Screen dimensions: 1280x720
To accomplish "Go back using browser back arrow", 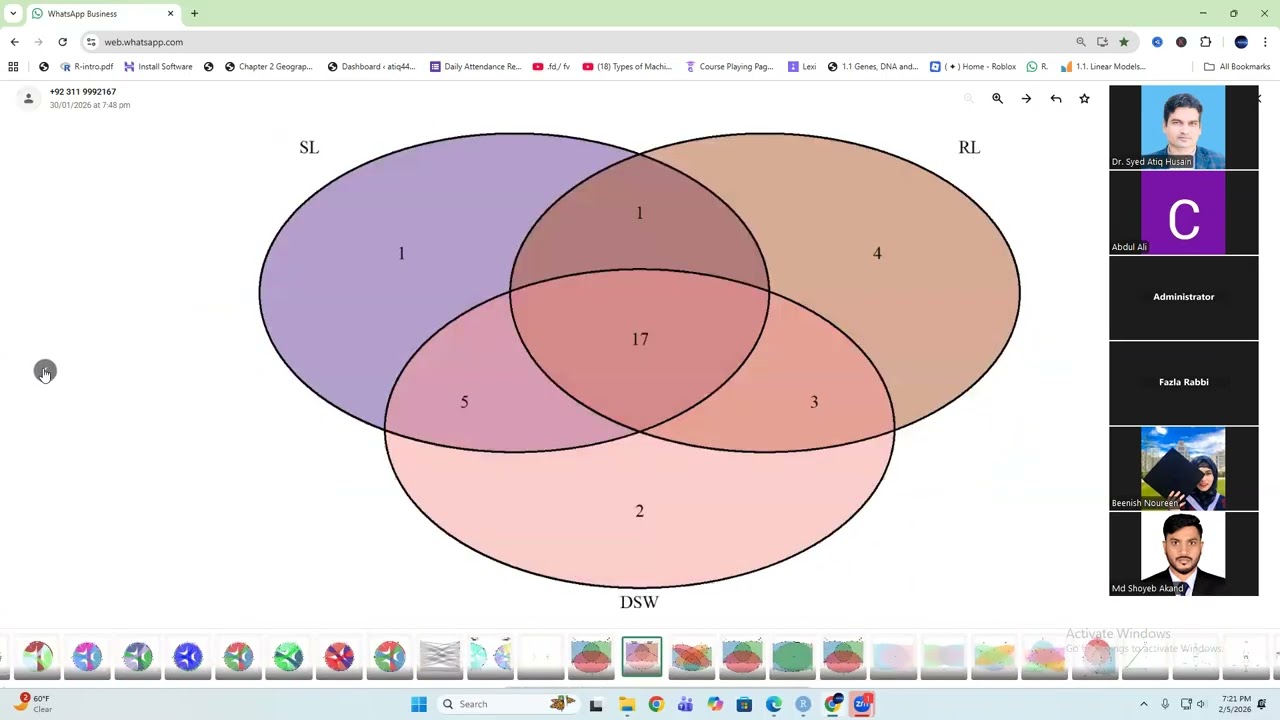I will 14,42.
